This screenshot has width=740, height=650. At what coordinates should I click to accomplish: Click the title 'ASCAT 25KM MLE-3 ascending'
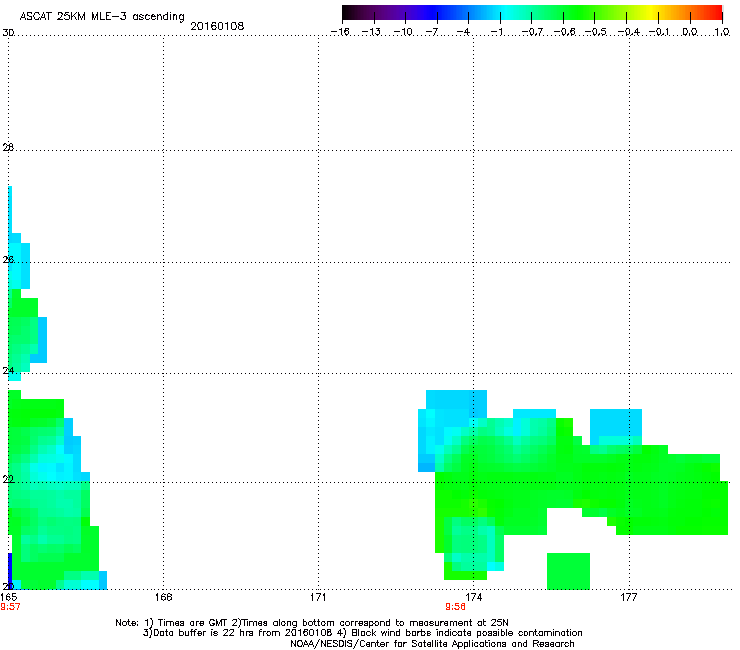click(x=102, y=17)
